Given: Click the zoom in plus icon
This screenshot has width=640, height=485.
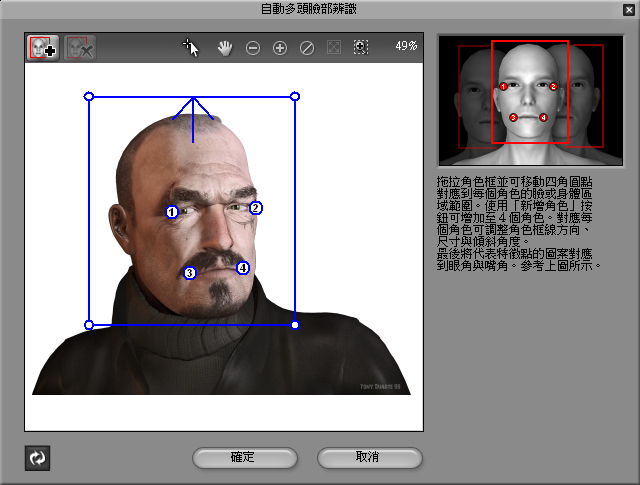Looking at the screenshot, I should [x=280, y=48].
